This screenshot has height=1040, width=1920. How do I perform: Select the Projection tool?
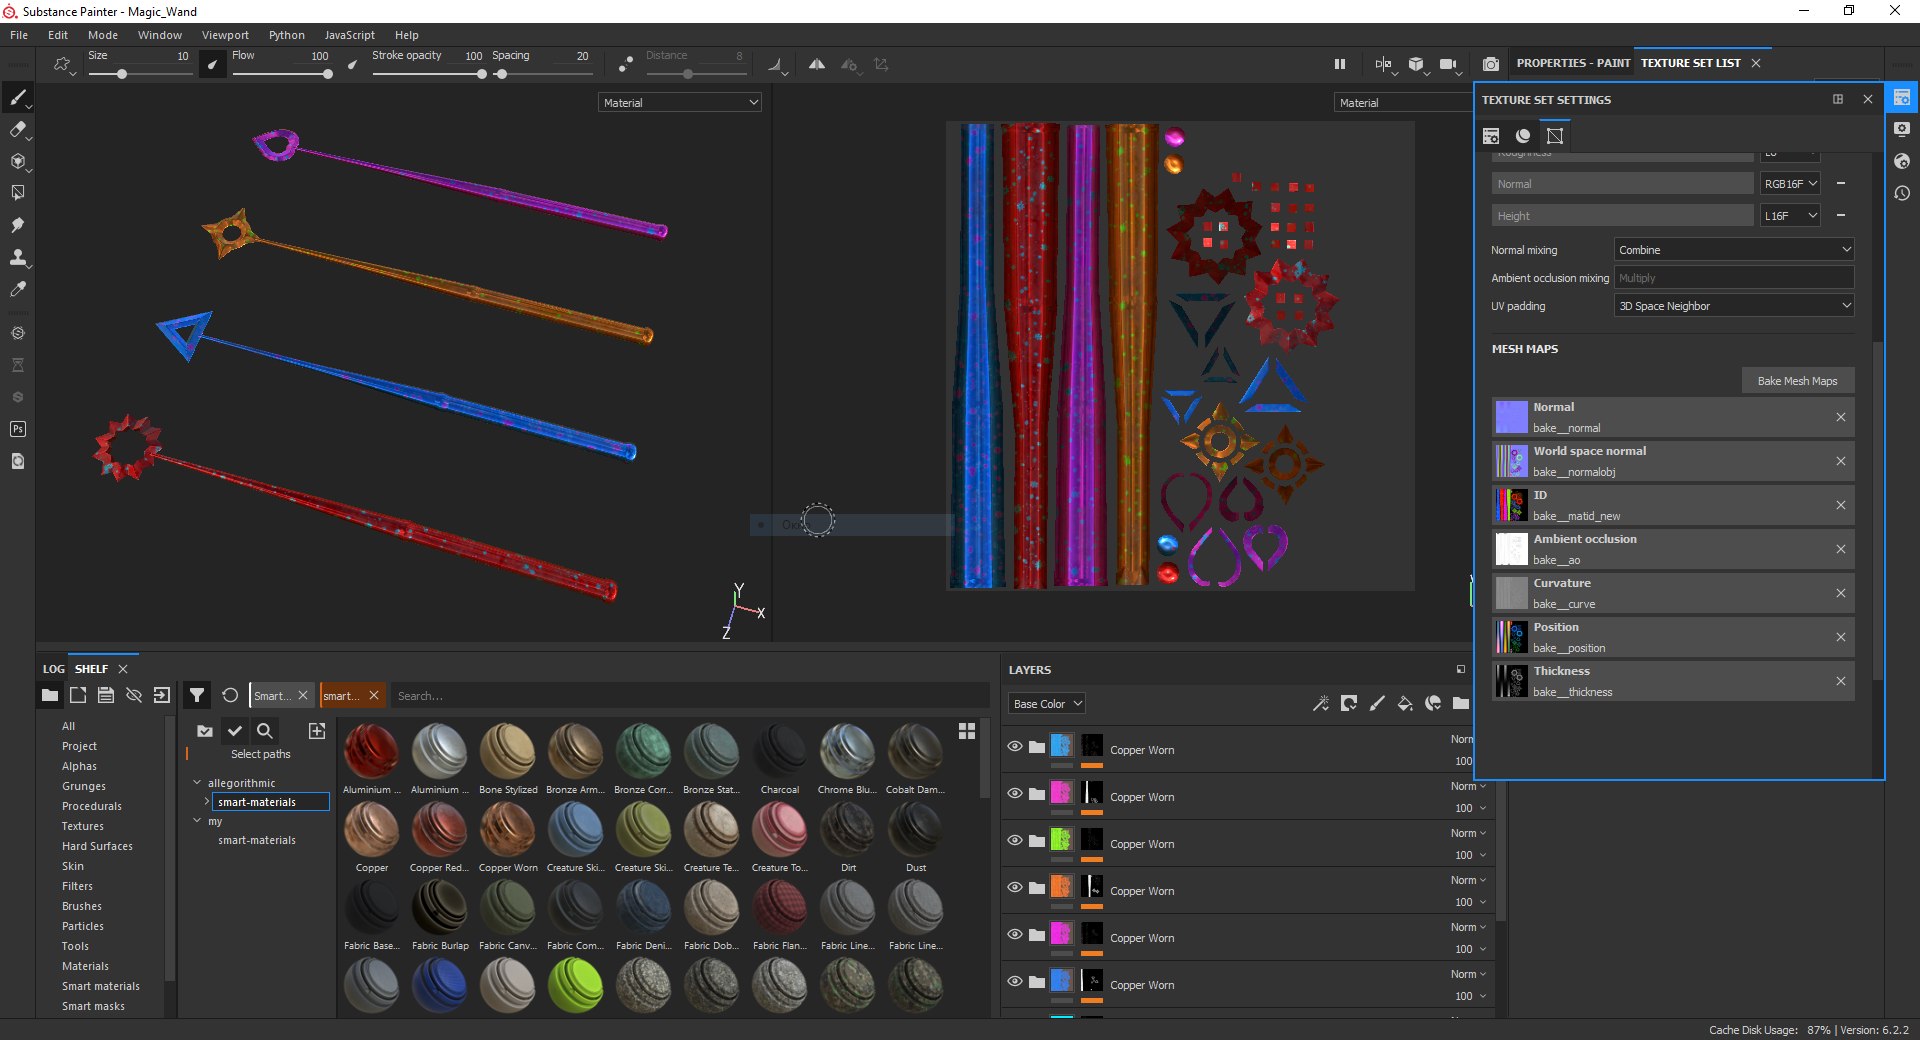coord(17,161)
